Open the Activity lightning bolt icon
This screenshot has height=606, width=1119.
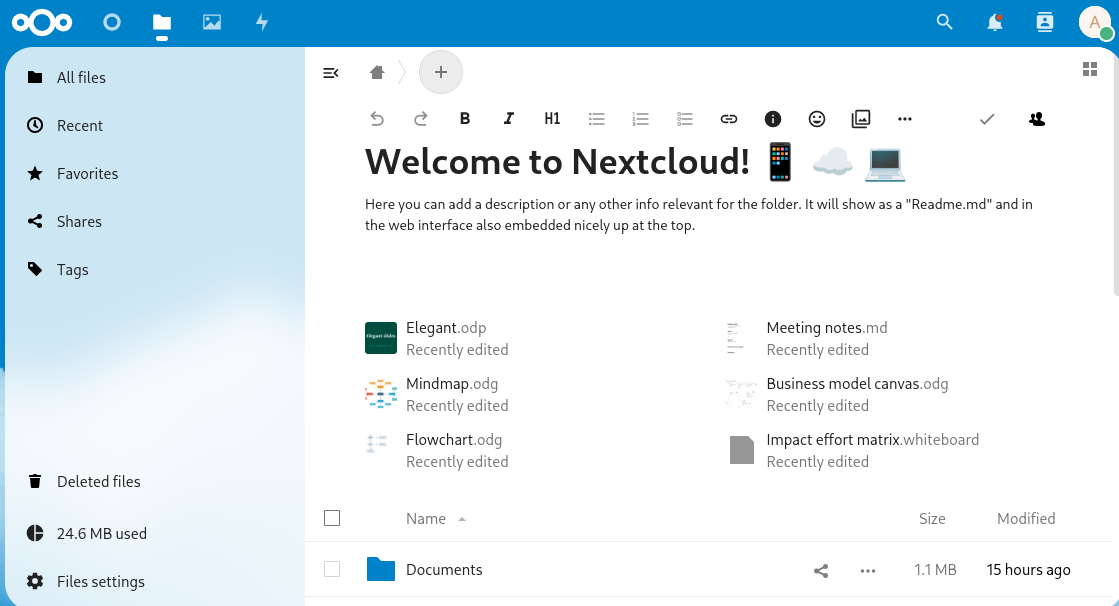pos(262,22)
